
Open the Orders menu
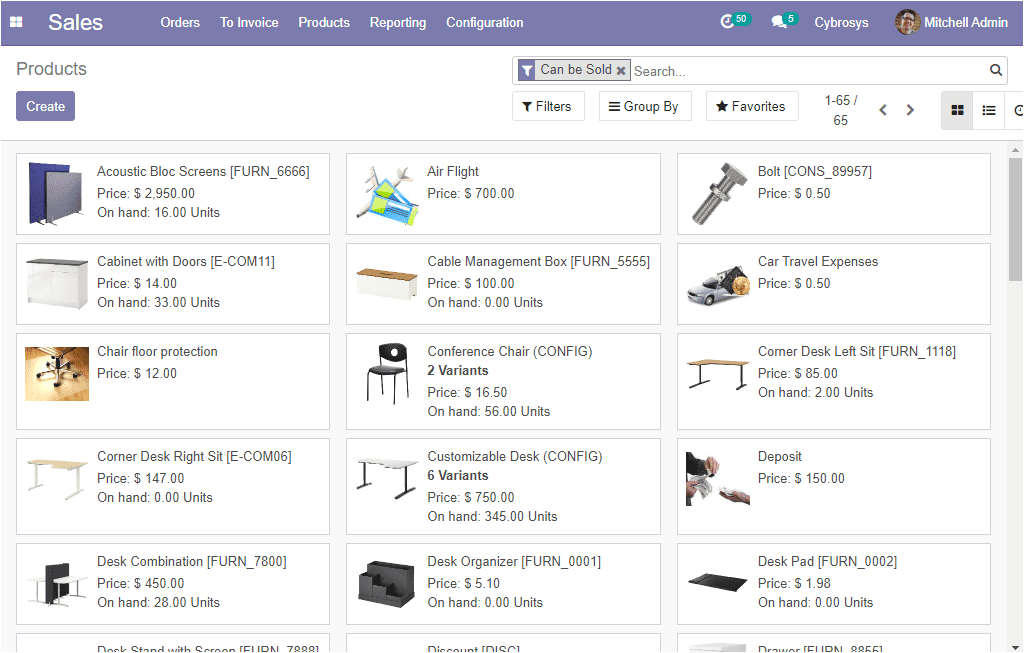180,22
